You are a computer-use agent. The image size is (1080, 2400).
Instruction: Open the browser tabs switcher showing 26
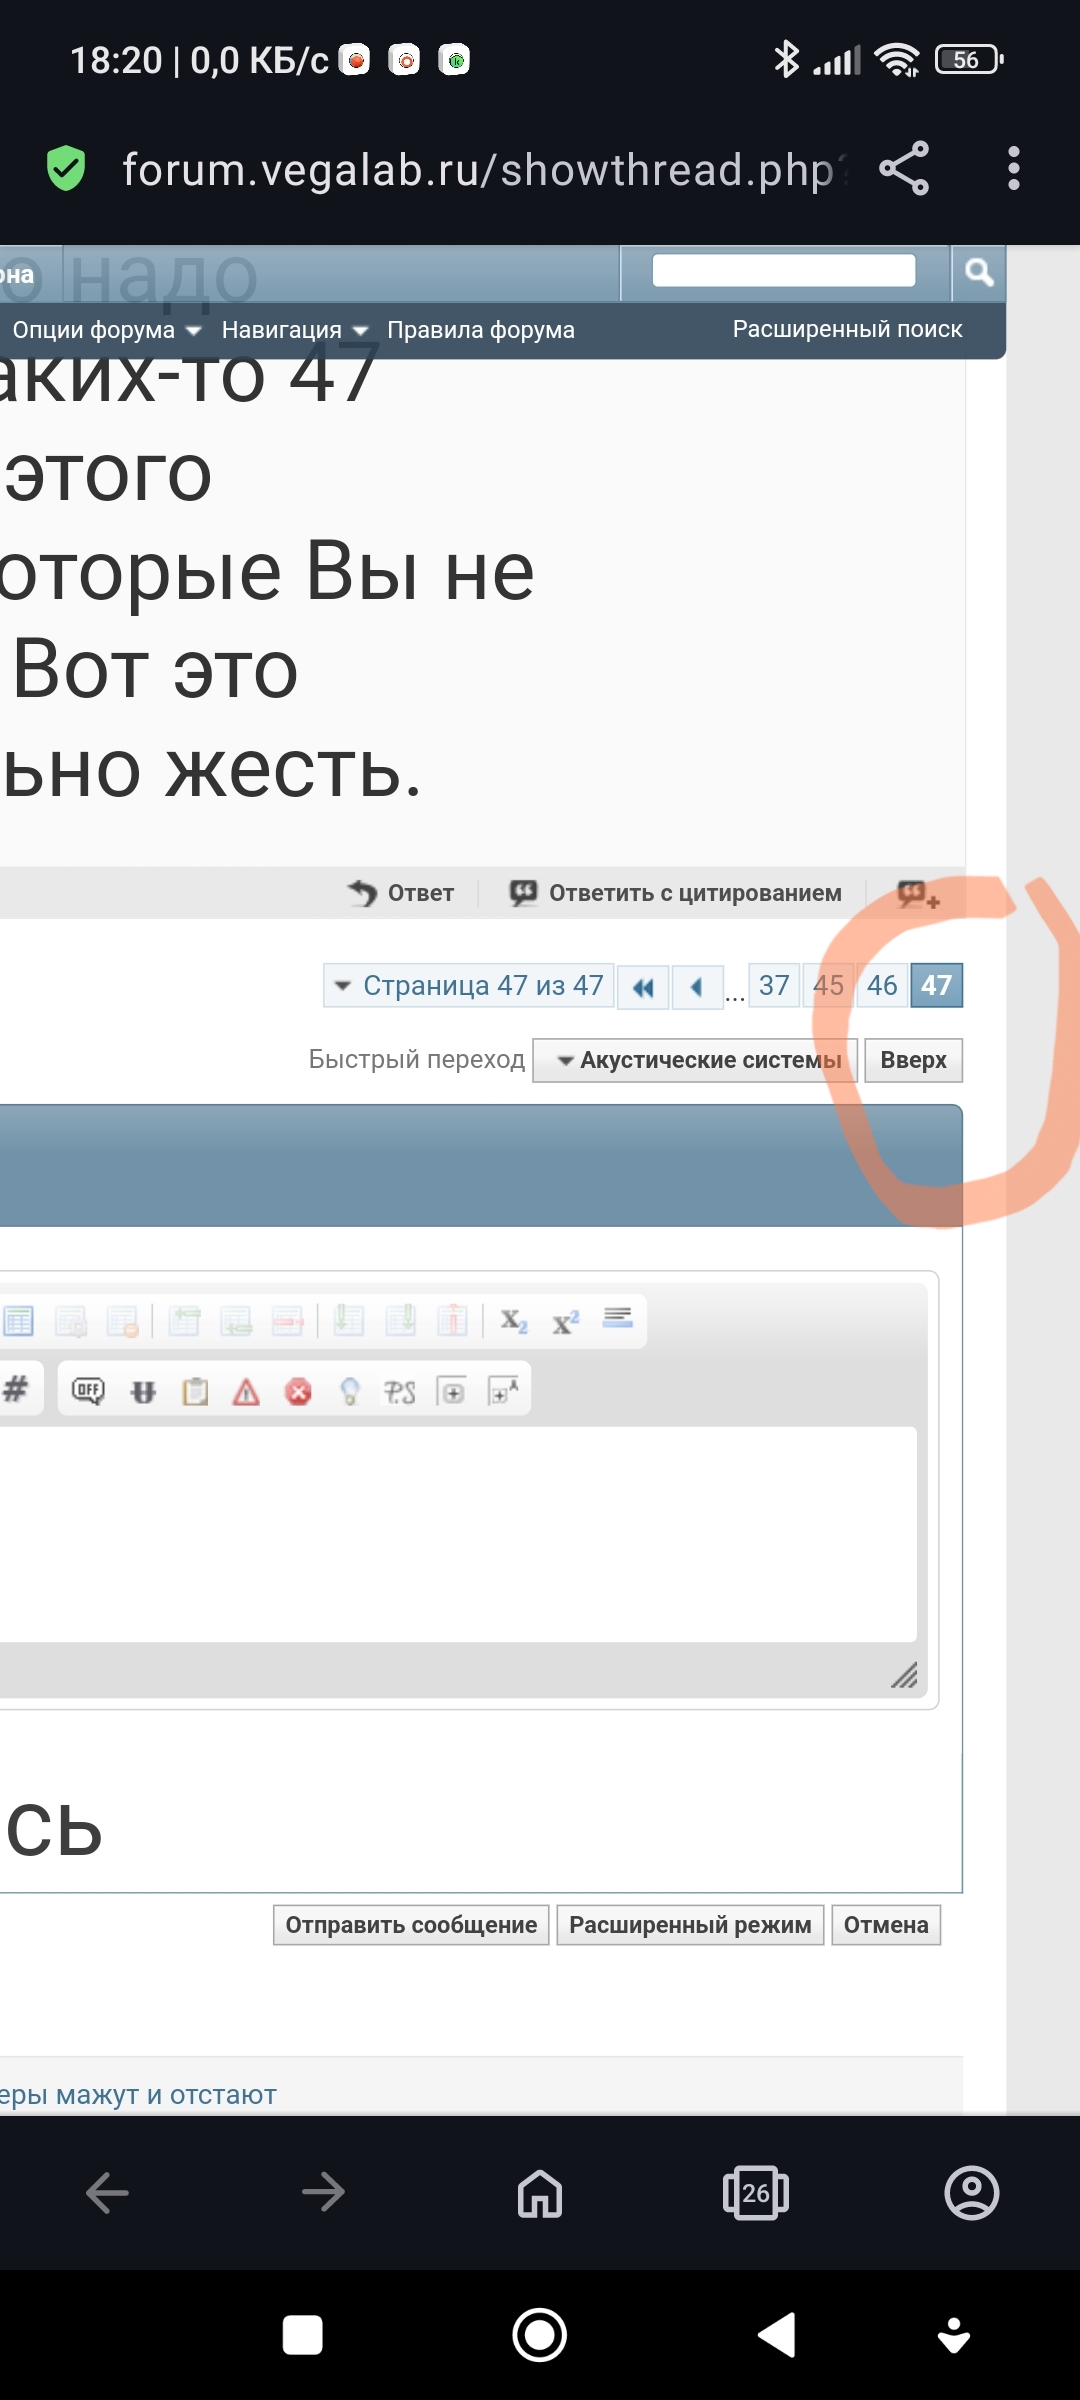[756, 2193]
